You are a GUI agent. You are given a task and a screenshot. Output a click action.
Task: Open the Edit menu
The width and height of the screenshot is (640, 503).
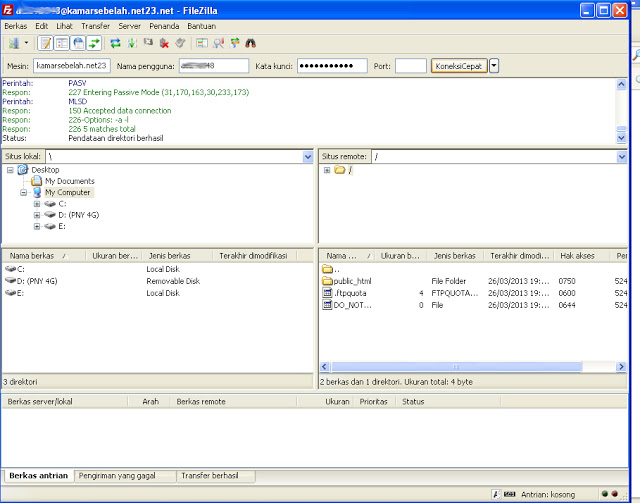(x=42, y=26)
